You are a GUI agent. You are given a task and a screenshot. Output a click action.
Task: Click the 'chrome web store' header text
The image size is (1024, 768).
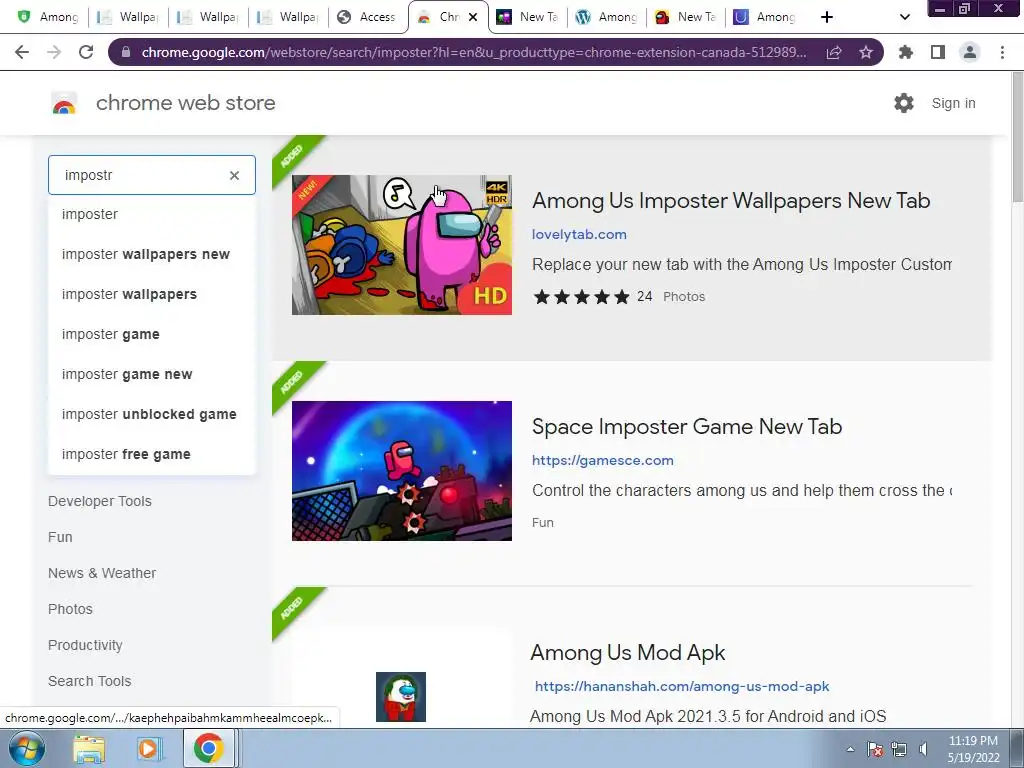click(185, 103)
